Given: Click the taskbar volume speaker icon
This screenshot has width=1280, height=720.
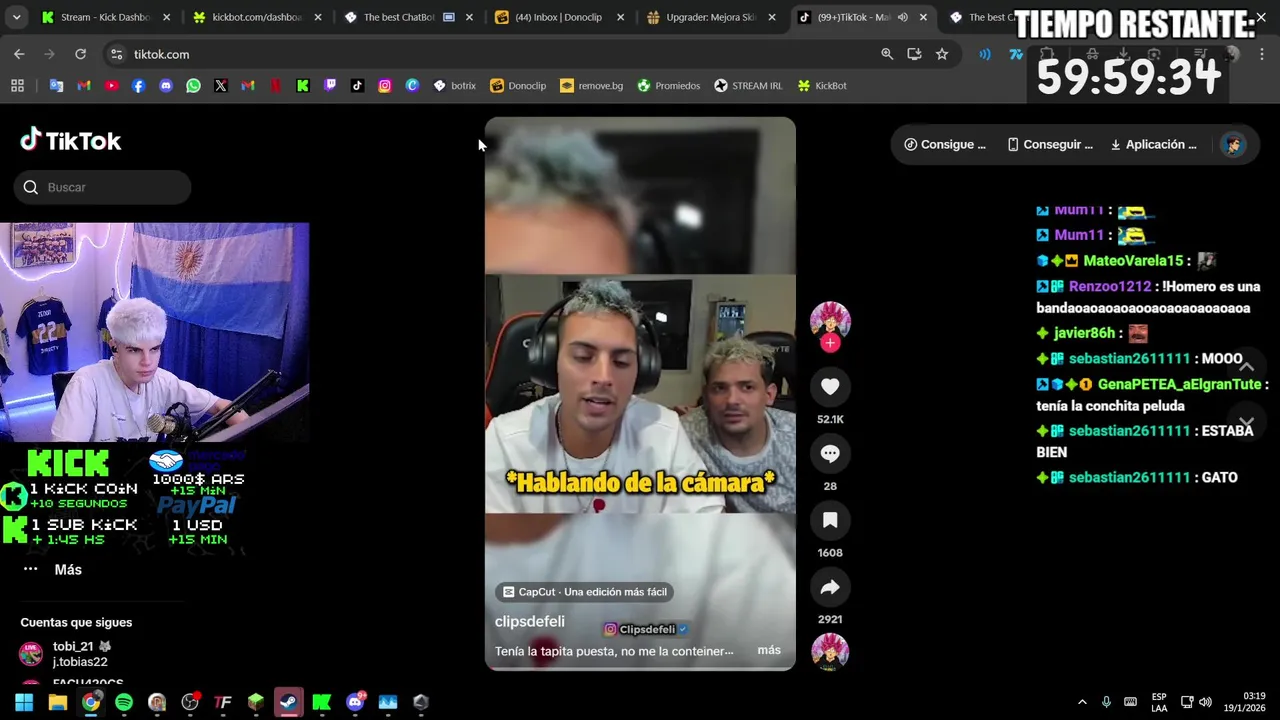Looking at the screenshot, I should click(x=1205, y=702).
